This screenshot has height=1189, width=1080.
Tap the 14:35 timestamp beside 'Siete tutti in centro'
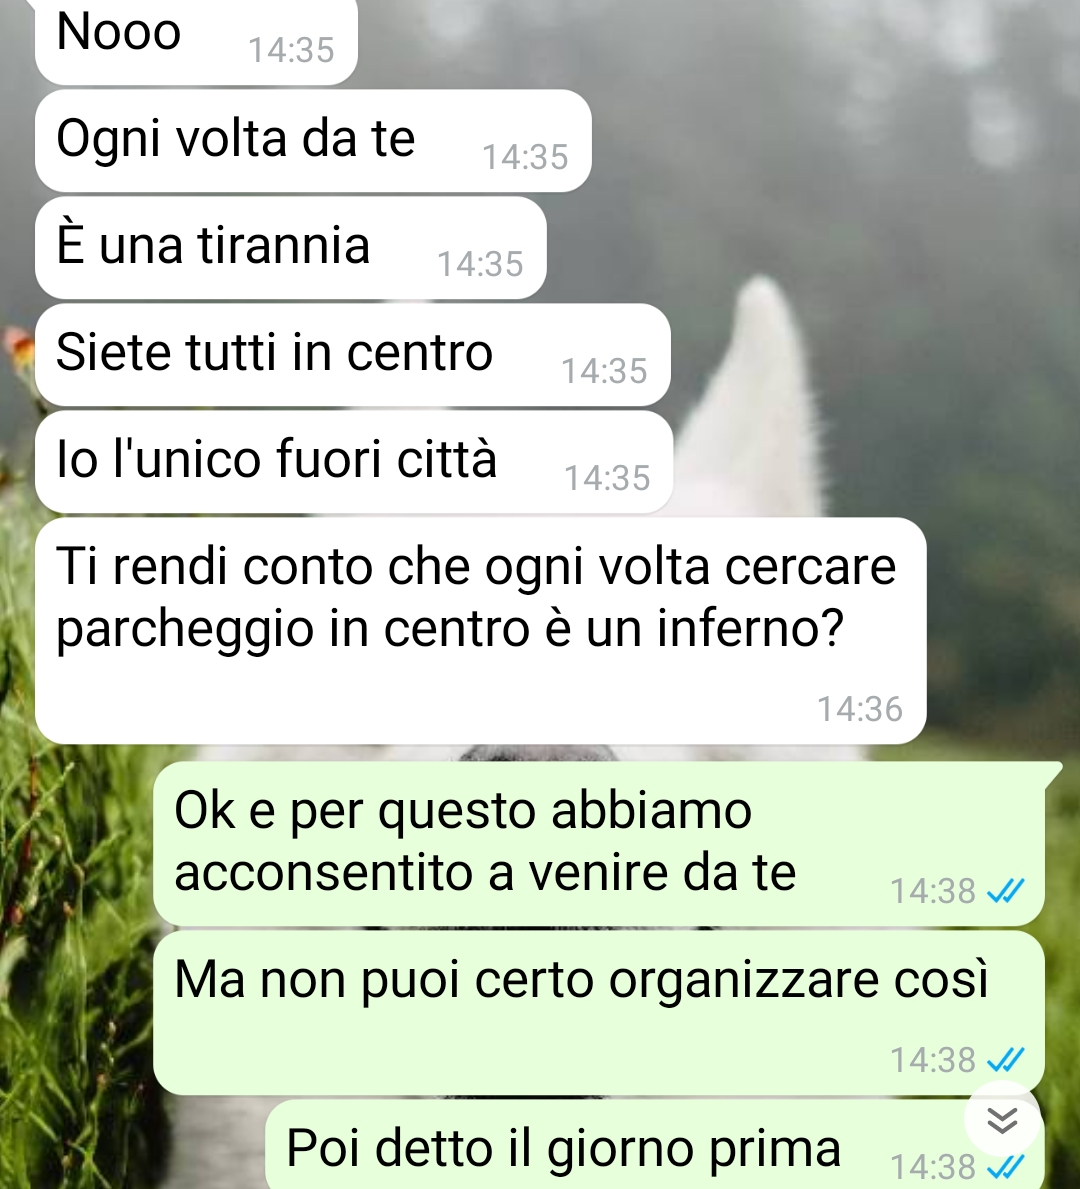coord(604,372)
